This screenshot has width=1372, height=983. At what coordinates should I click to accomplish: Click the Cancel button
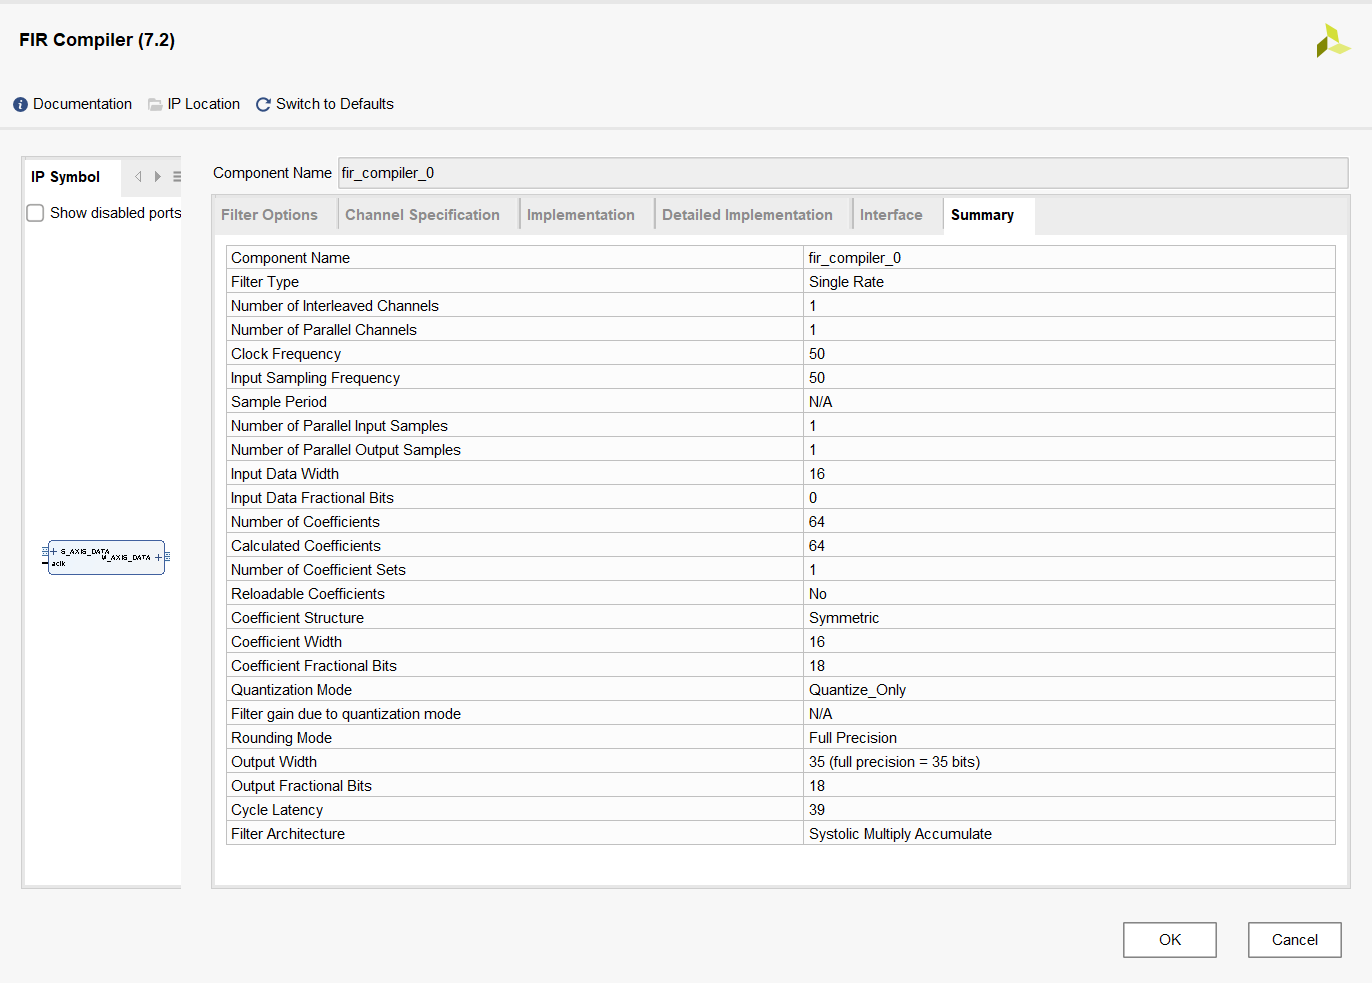pyautogui.click(x=1295, y=940)
